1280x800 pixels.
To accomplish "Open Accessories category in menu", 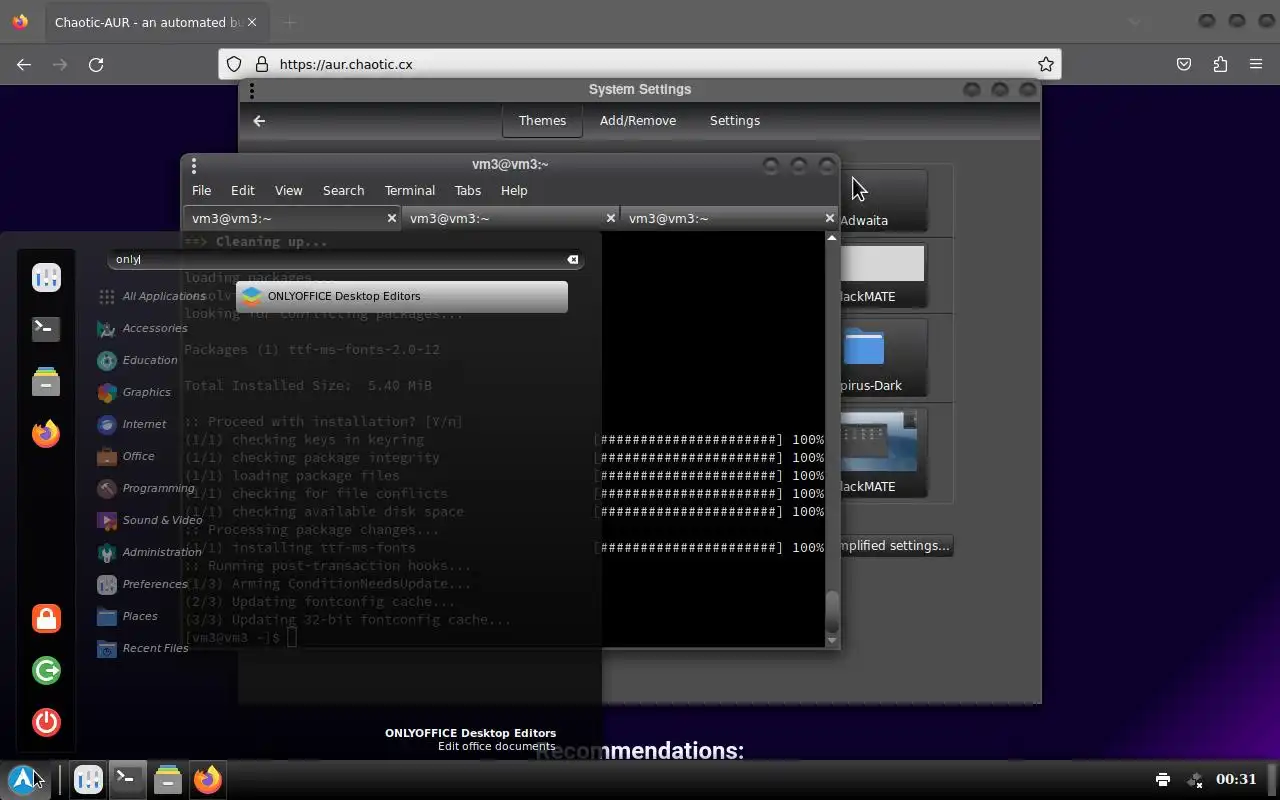I will point(142,328).
